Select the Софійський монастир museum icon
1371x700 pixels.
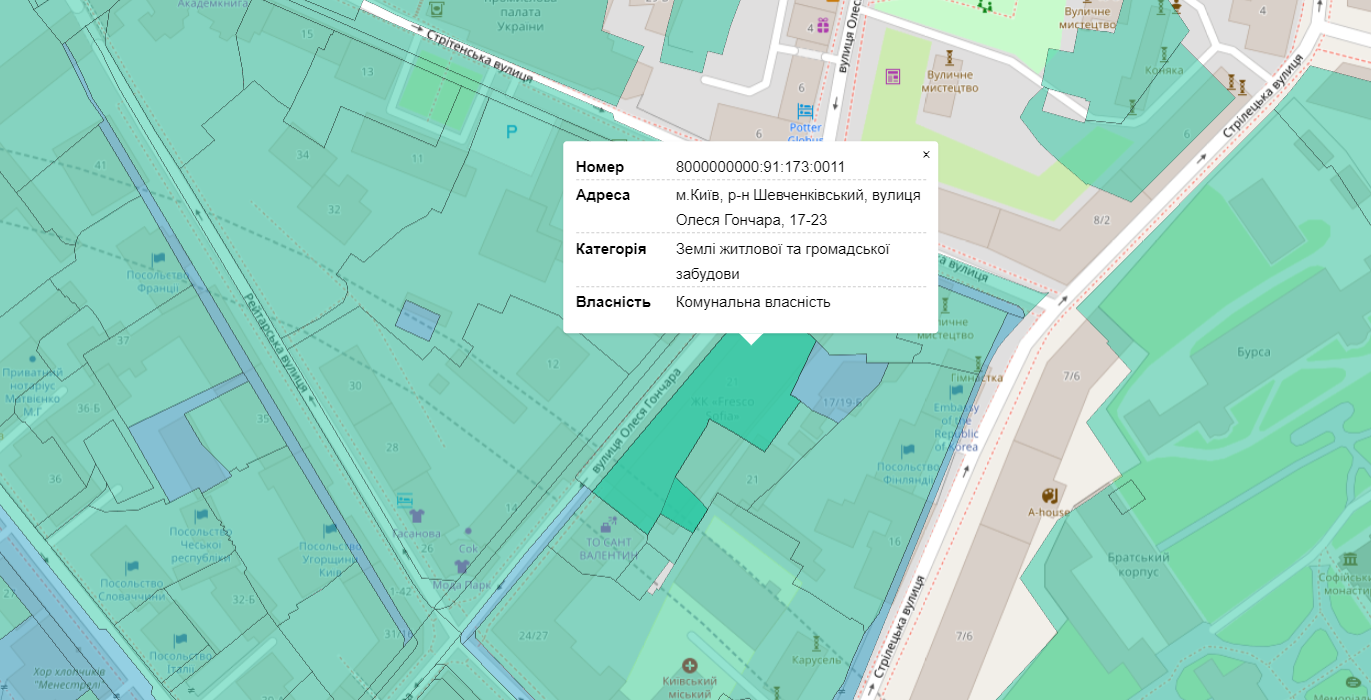click(1350, 559)
